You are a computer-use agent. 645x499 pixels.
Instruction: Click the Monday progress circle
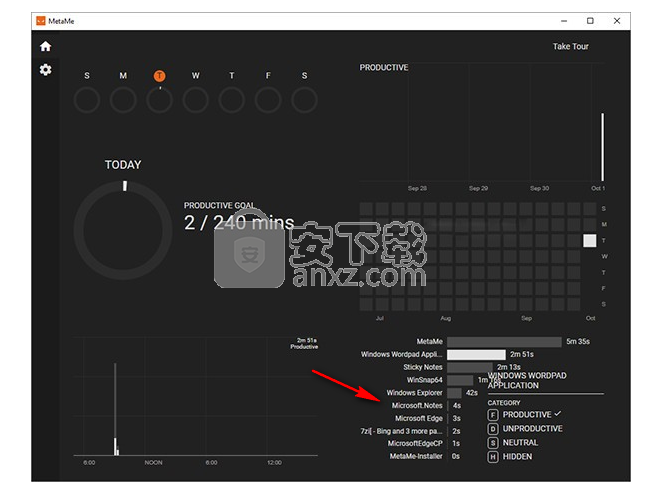point(123,100)
